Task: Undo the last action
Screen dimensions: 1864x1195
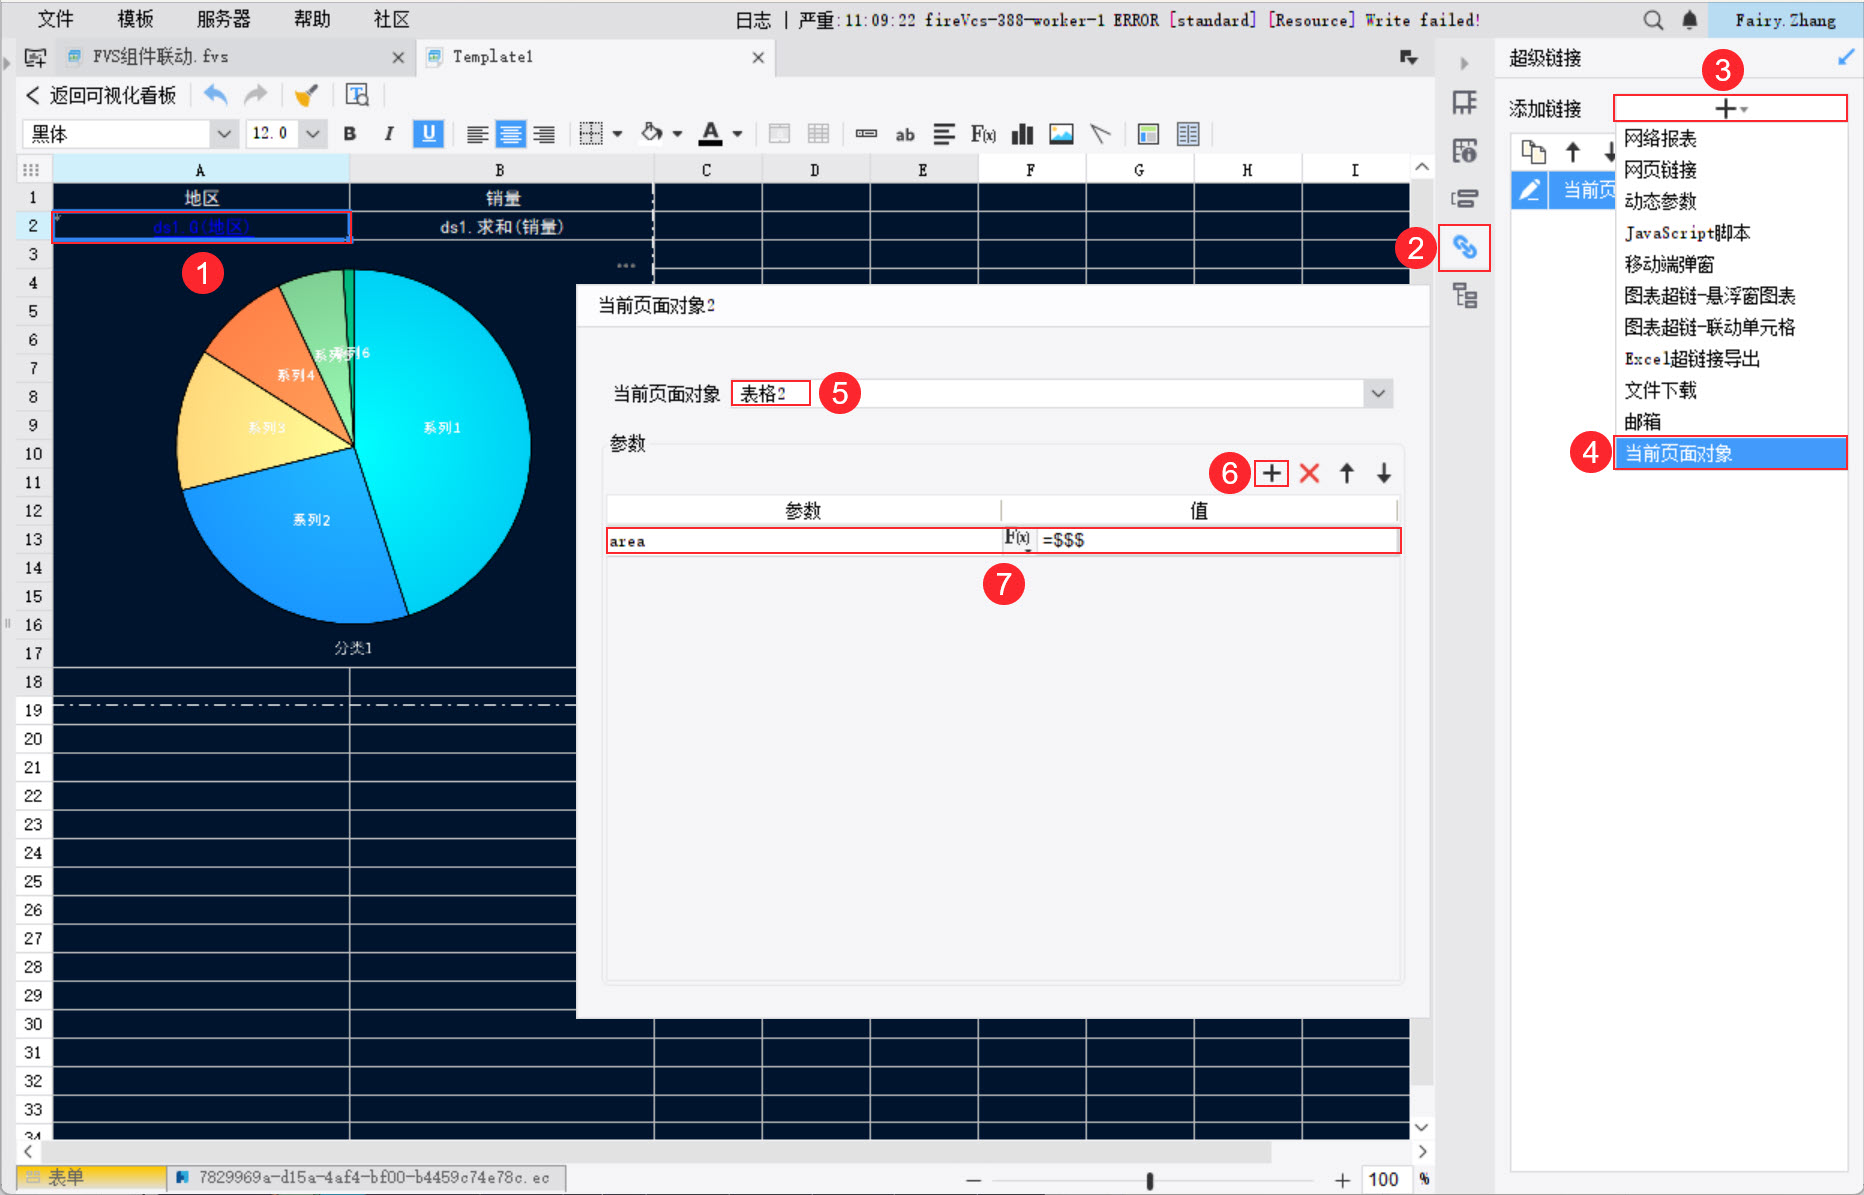Action: (x=215, y=95)
